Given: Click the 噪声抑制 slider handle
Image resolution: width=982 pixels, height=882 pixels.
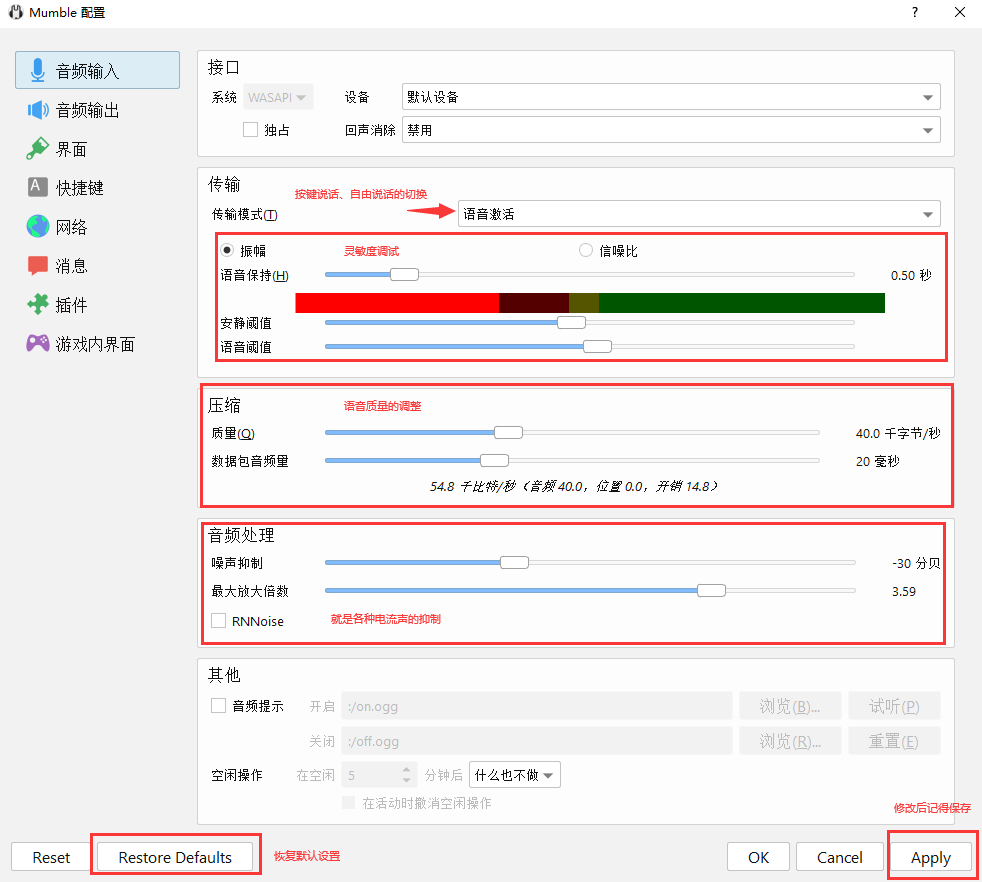Looking at the screenshot, I should click(x=514, y=563).
